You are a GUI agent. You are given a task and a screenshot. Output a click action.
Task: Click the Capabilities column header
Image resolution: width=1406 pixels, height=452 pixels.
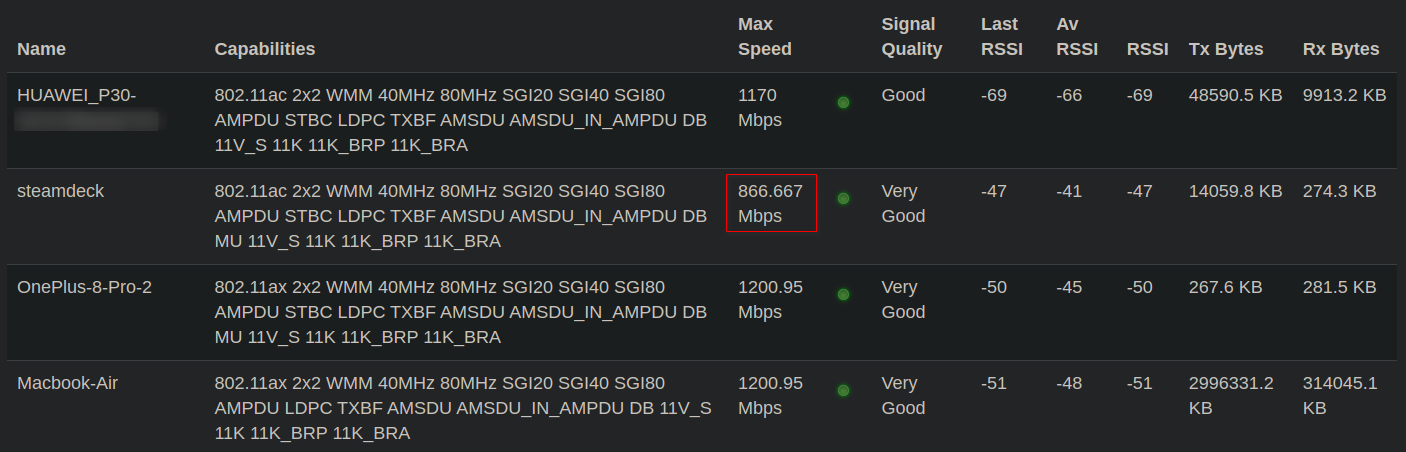(264, 49)
